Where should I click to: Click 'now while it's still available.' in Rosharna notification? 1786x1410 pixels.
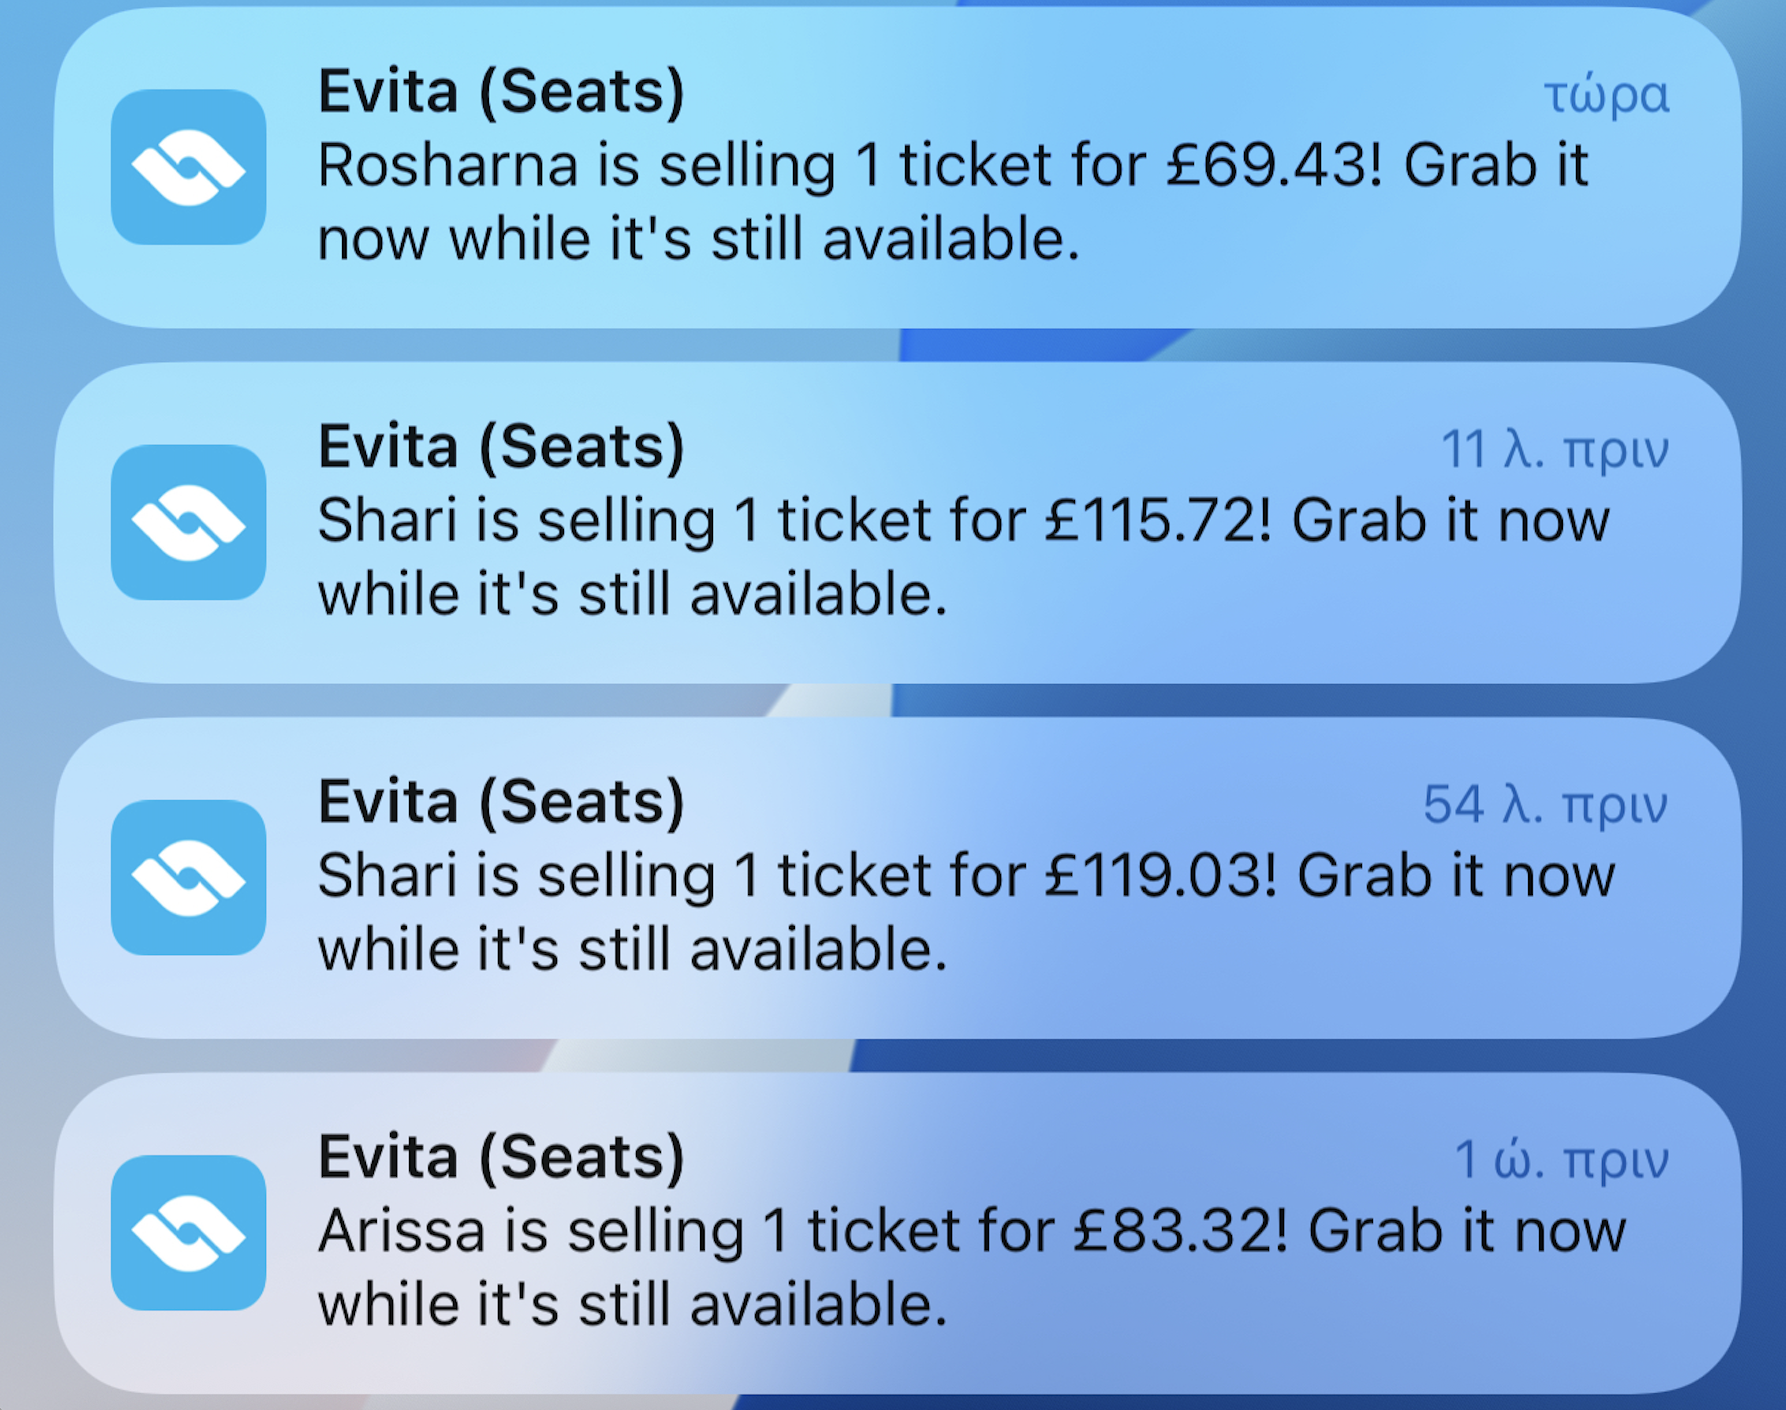pyautogui.click(x=698, y=240)
